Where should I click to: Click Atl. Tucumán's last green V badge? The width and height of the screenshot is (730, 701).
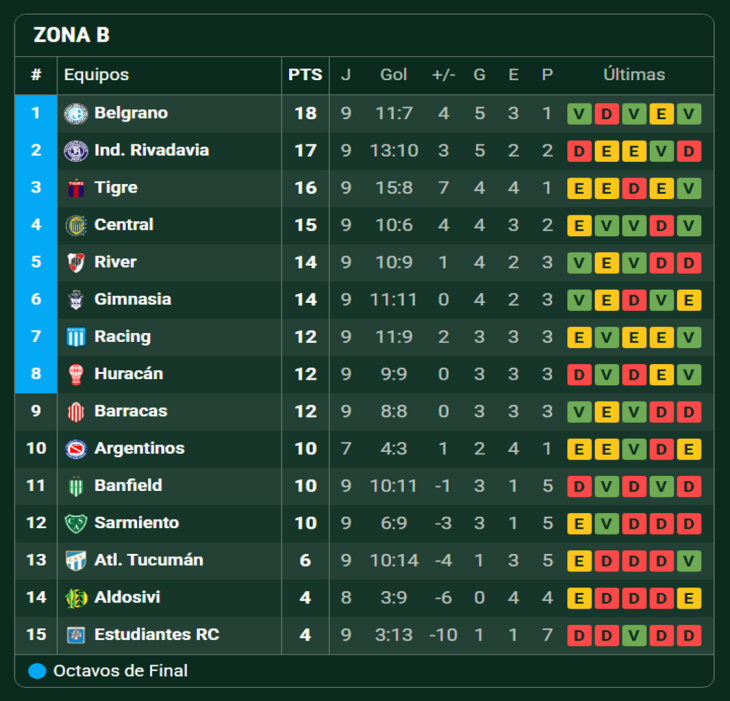pos(688,561)
